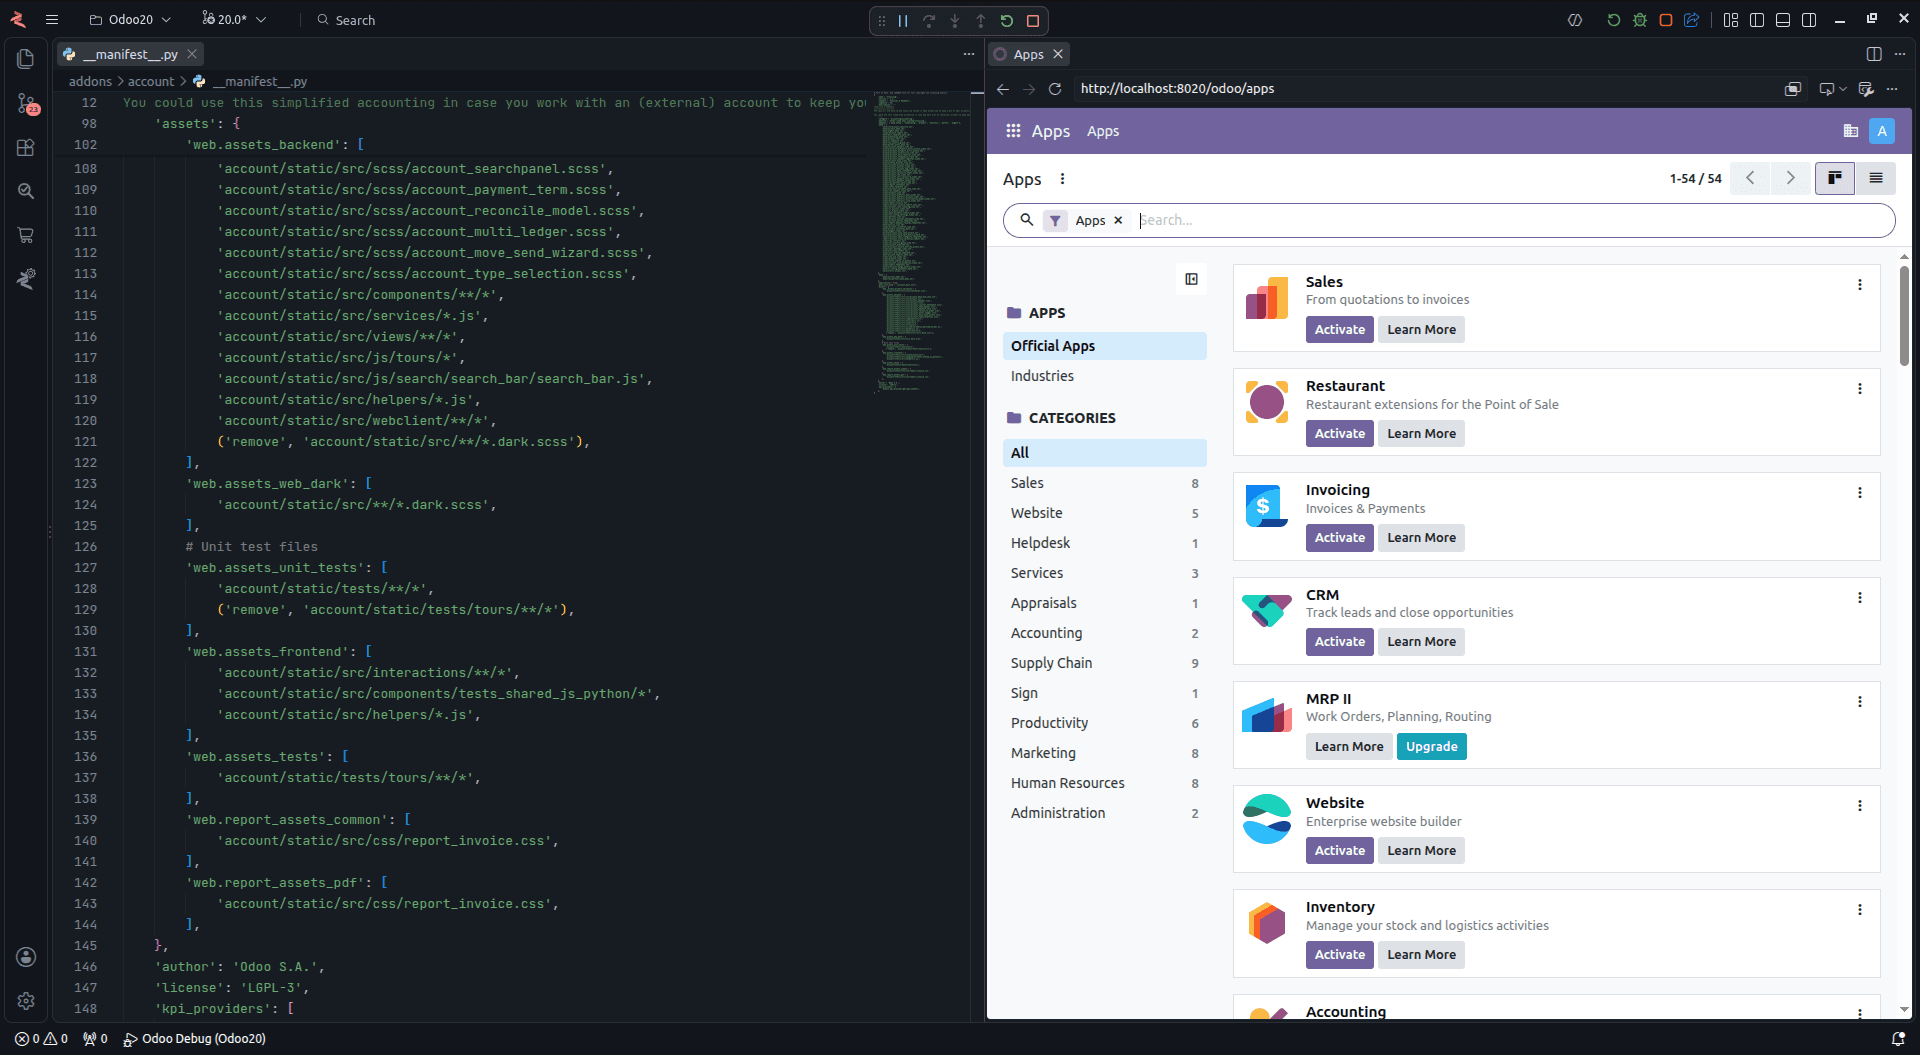Click Learn More for Invoicing

pyautogui.click(x=1421, y=538)
